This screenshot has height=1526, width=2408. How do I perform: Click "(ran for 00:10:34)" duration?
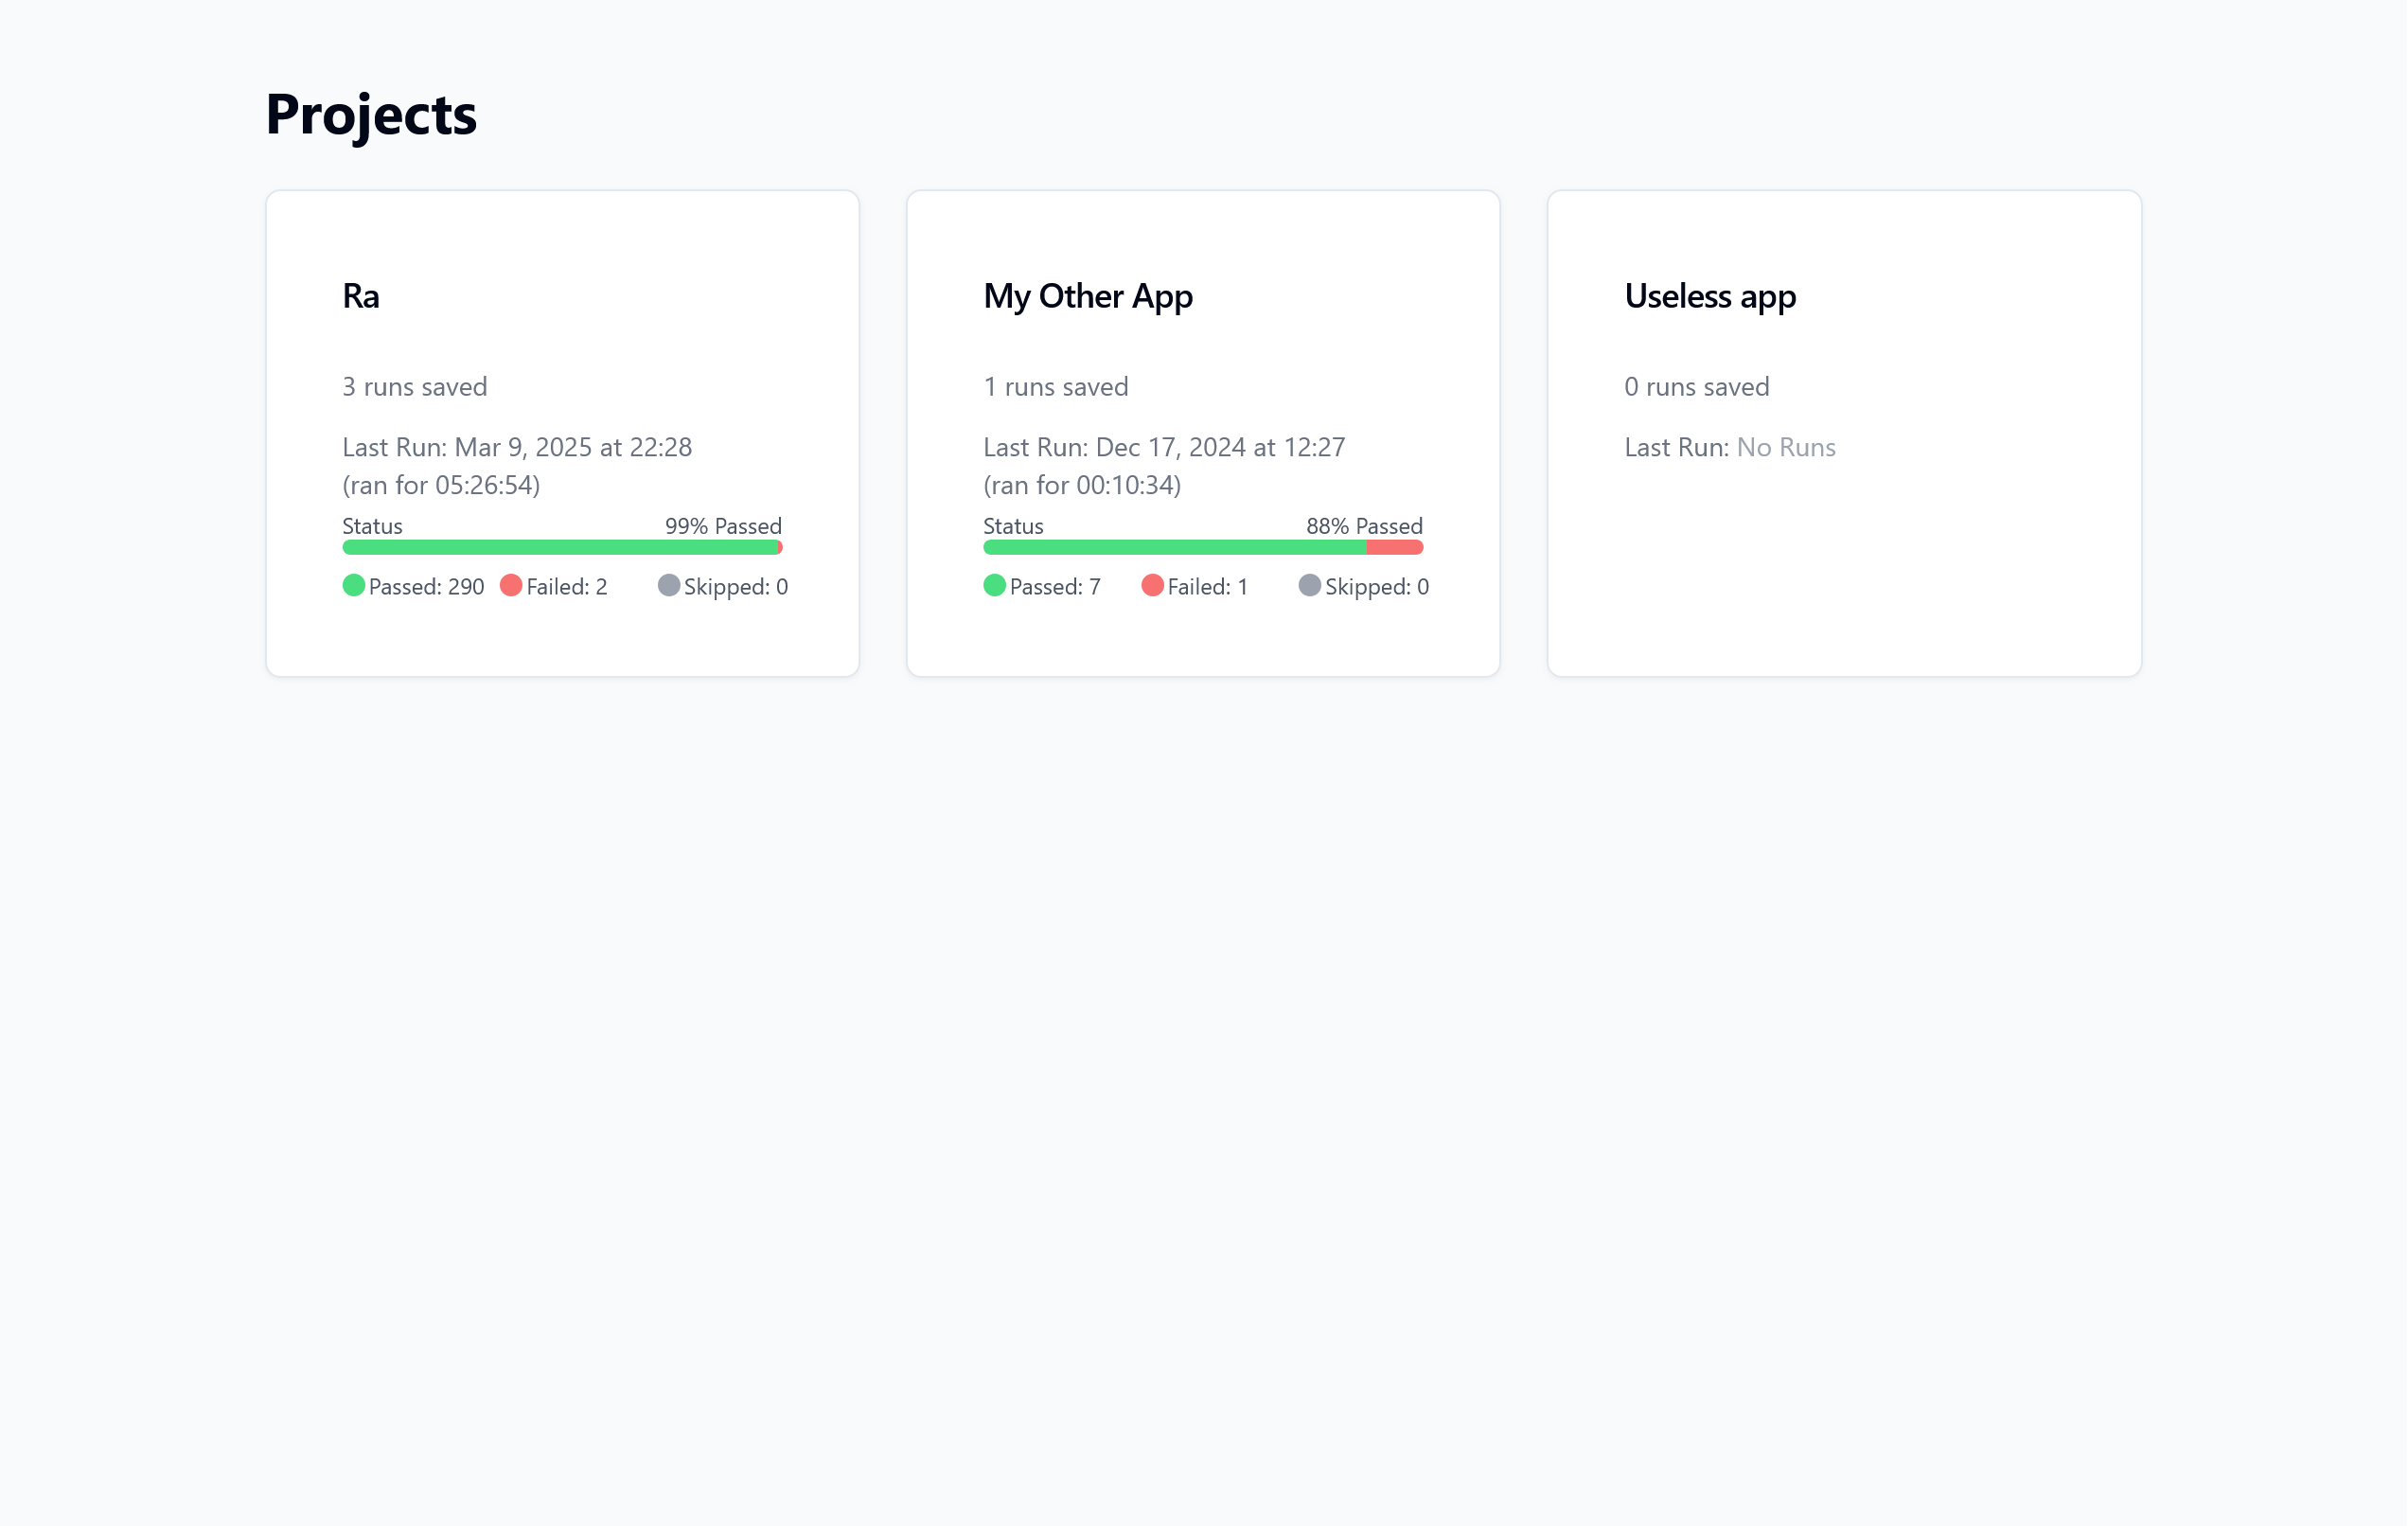click(x=1082, y=485)
